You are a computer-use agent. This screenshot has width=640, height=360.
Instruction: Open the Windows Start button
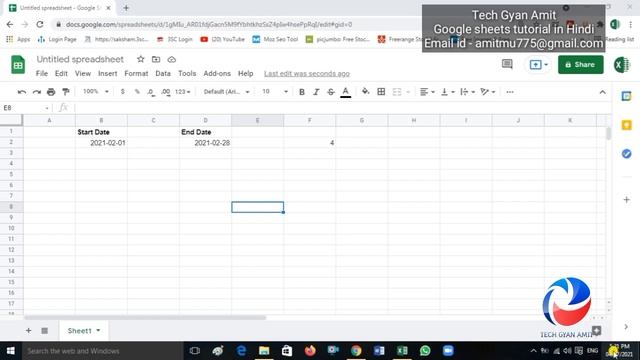click(11, 351)
